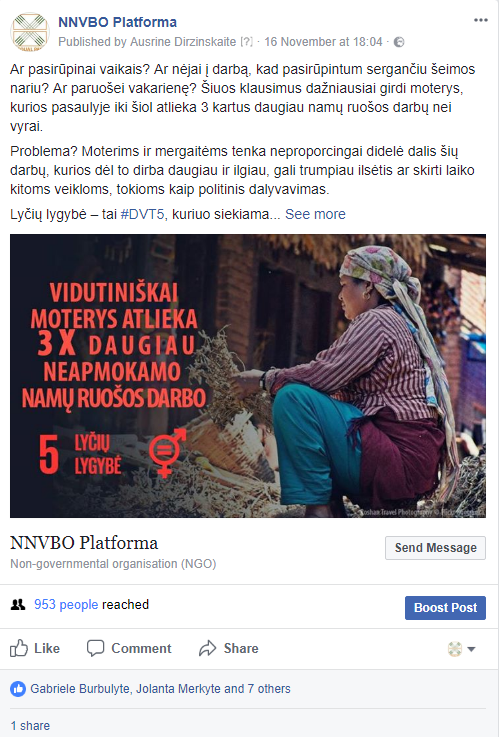Click Ausrine Dirzinskaite publisher name
499x737 pixels.
pos(183,42)
